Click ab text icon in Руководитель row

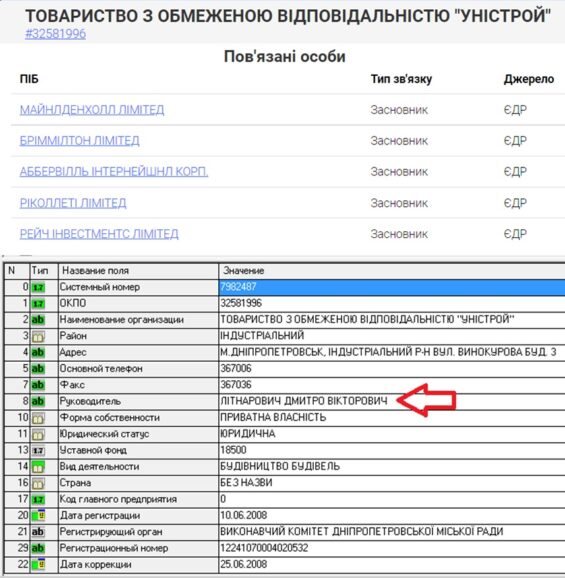point(38,401)
